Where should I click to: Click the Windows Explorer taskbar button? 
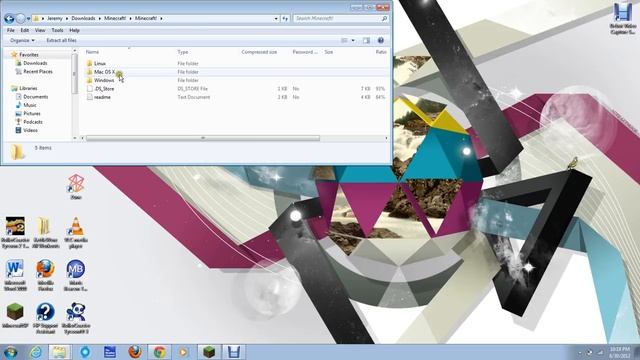[60, 352]
